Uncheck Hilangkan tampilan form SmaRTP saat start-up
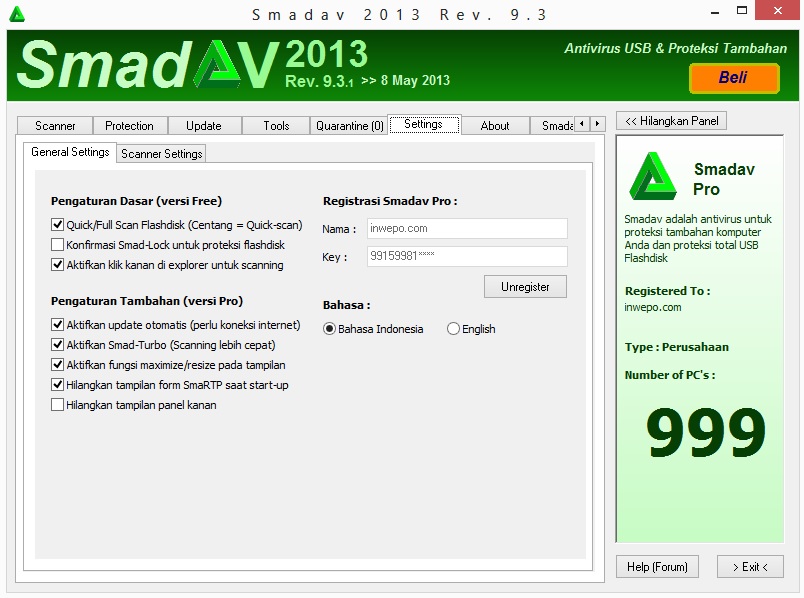This screenshot has height=598, width=804. 57,385
